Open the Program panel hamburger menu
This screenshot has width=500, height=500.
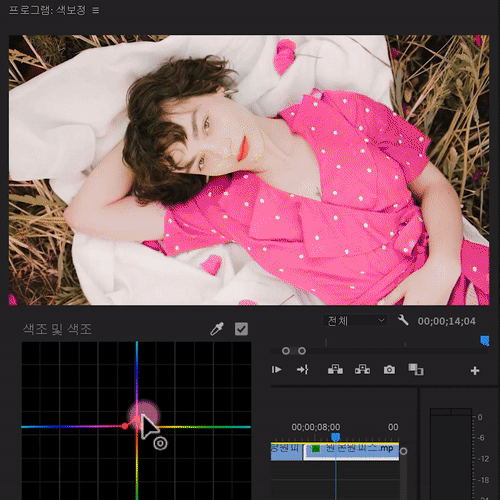coord(96,10)
